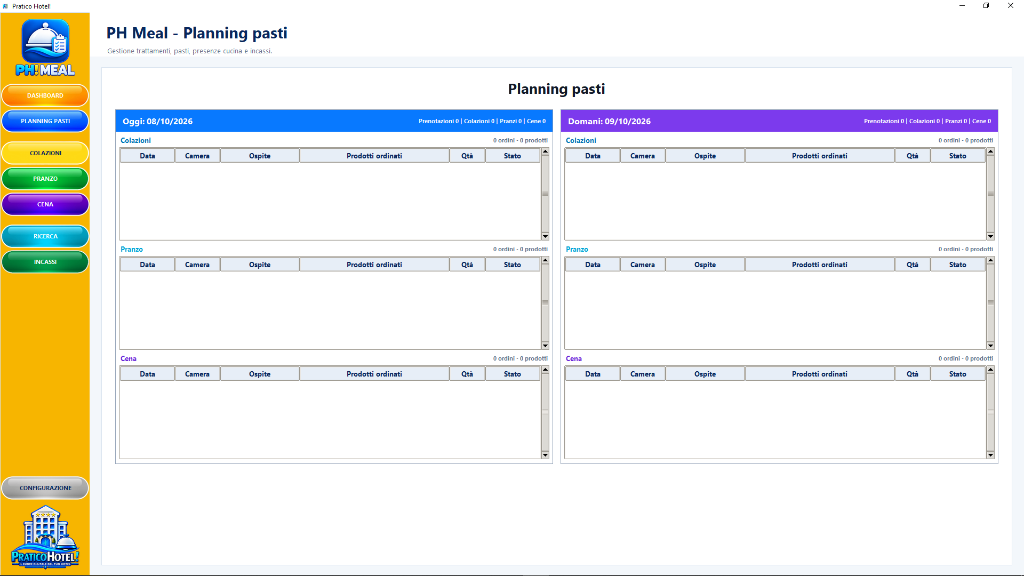
Task: Click Prodotti ordinati header in today's Cena table
Action: (x=374, y=374)
